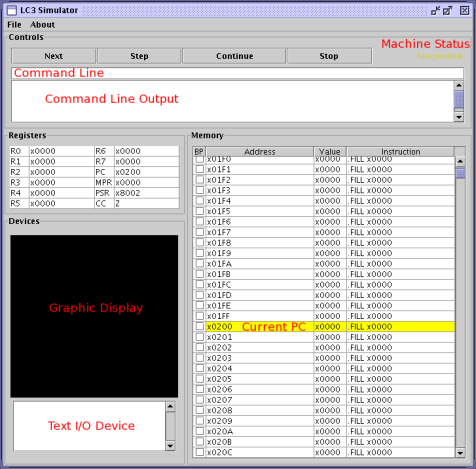Click the LC3 Simulator window title icon

pos(12,10)
